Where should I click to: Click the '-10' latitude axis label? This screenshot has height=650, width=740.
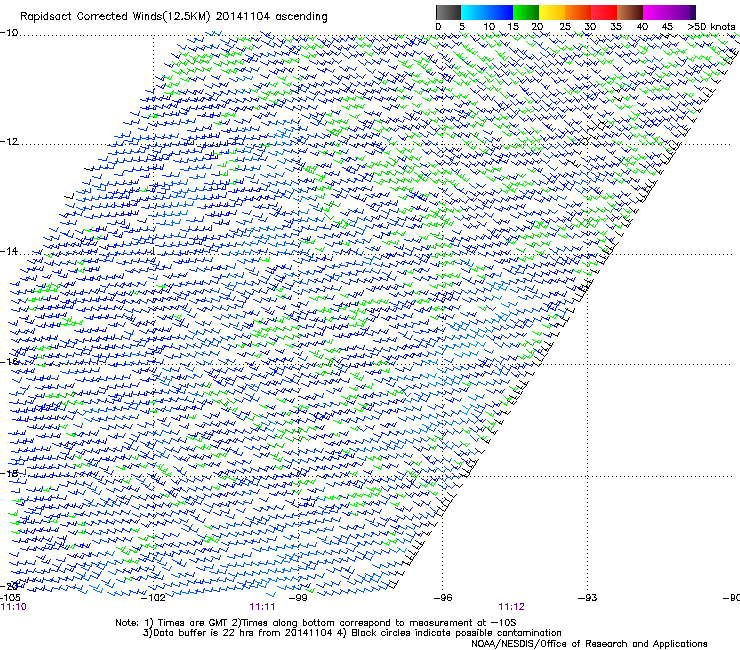pos(9,33)
